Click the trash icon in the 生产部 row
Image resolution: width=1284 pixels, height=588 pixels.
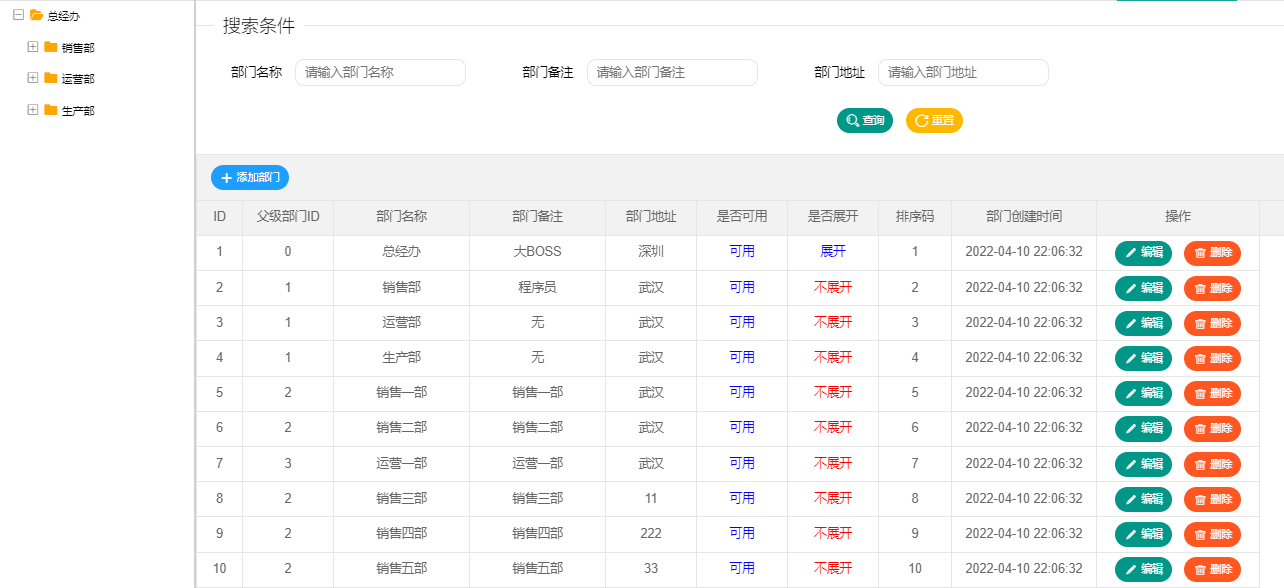pyautogui.click(x=1199, y=358)
